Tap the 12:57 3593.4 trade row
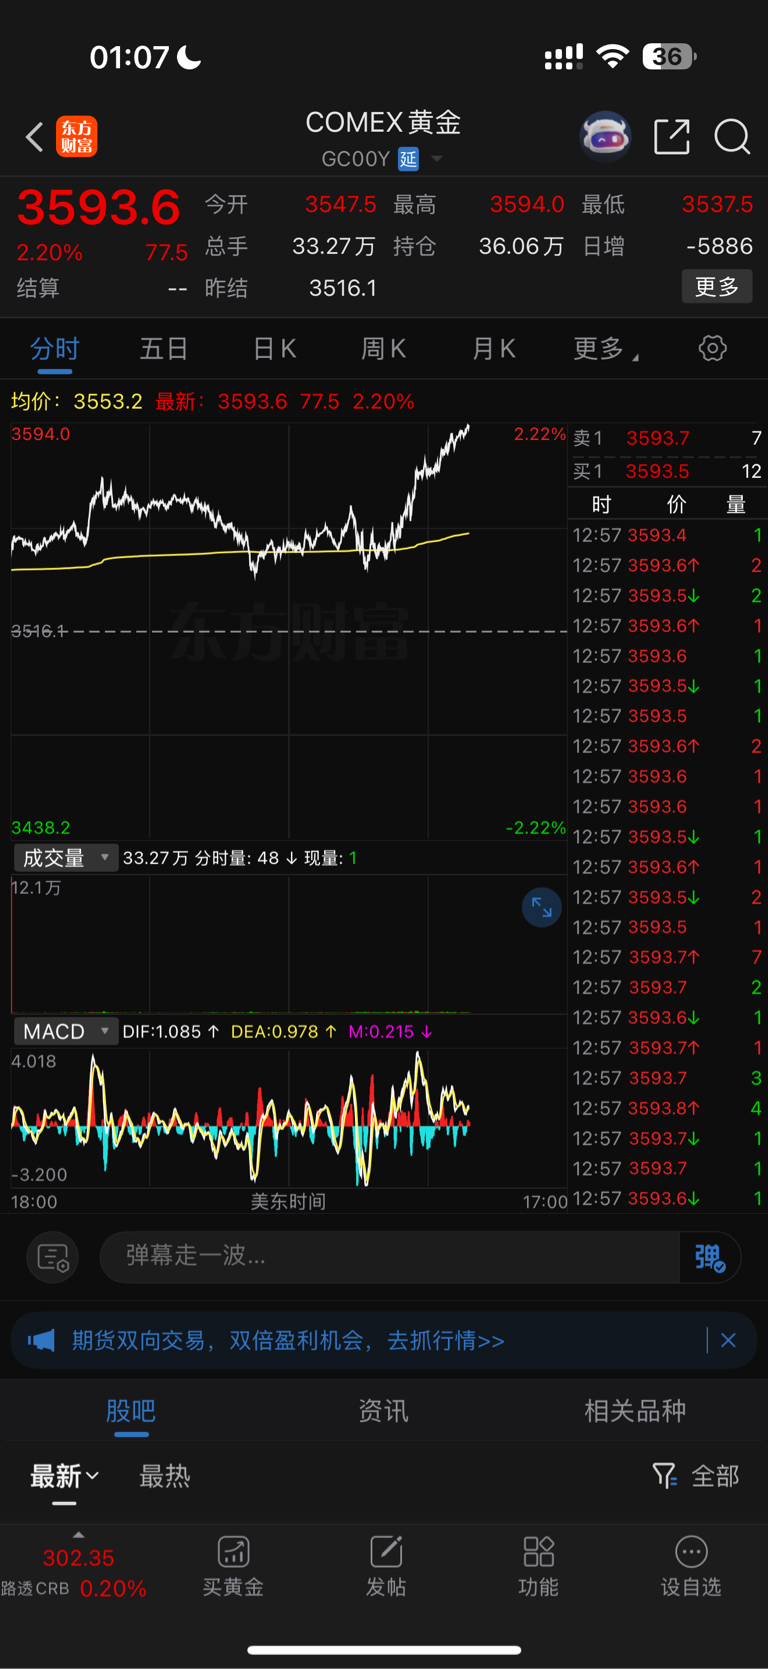This screenshot has height=1669, width=768. pos(667,535)
